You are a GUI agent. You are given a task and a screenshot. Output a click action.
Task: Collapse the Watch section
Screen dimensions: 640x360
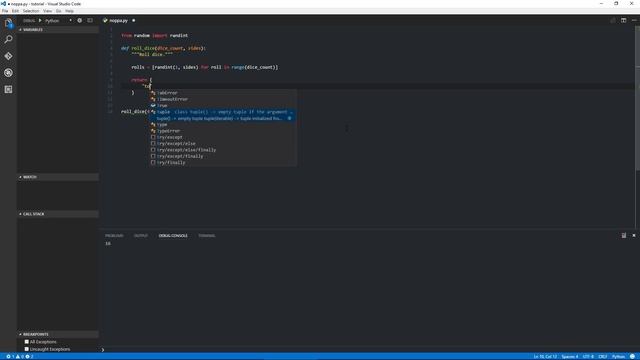[x=58, y=177]
